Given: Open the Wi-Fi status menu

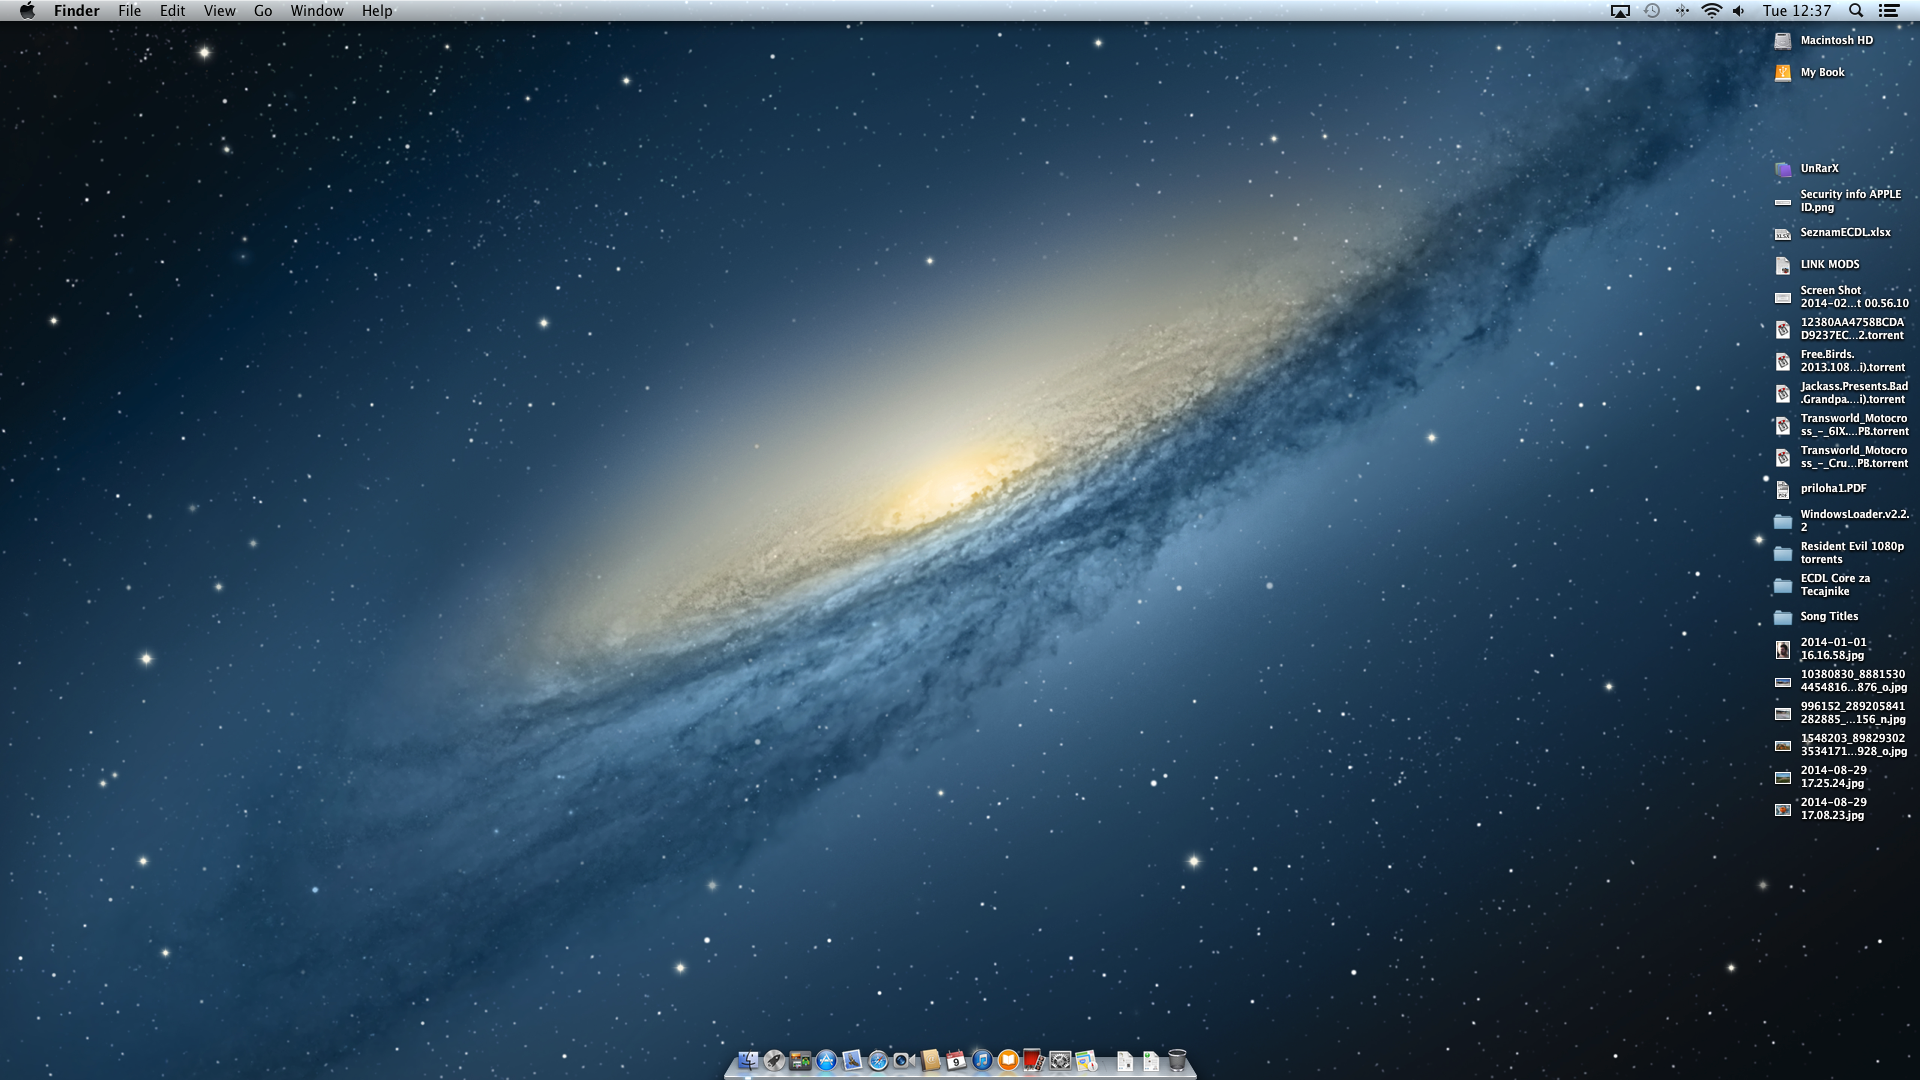Looking at the screenshot, I should tap(1711, 11).
